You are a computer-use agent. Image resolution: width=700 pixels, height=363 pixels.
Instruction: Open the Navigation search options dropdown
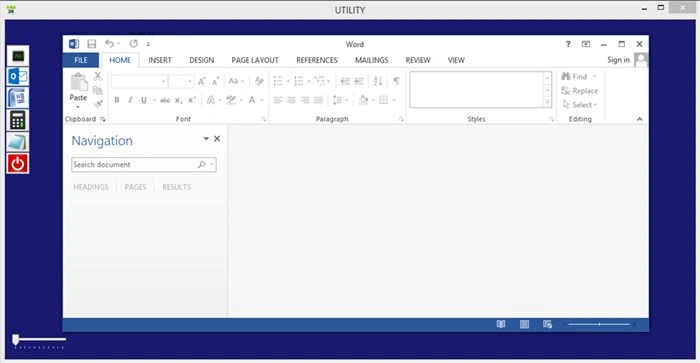pos(212,164)
